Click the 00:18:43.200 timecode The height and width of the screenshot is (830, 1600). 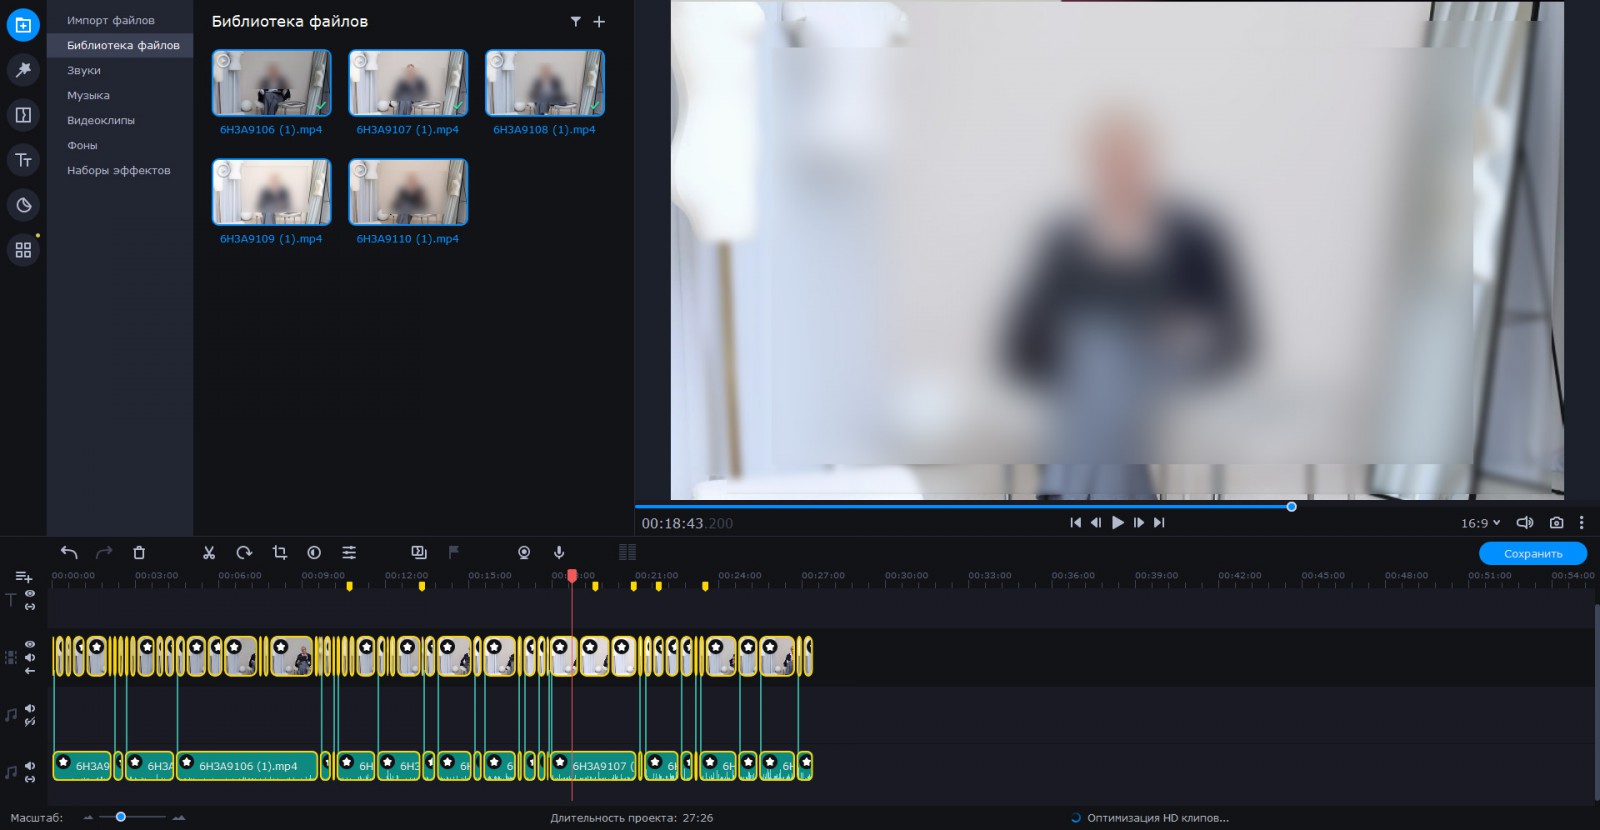687,523
